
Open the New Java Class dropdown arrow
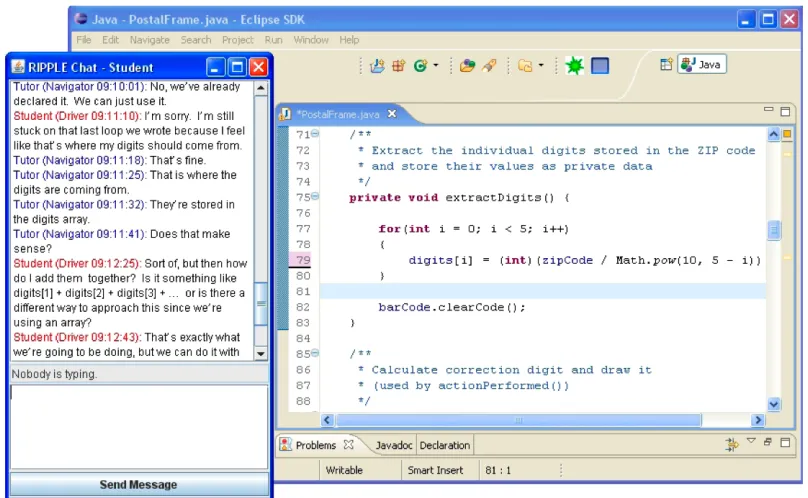(436, 65)
